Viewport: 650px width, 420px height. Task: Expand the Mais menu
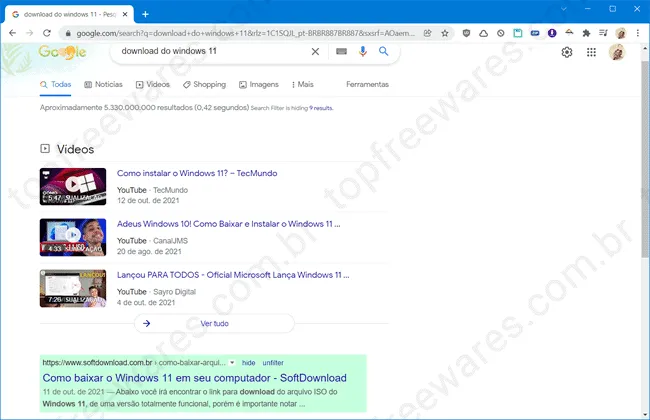click(x=303, y=85)
